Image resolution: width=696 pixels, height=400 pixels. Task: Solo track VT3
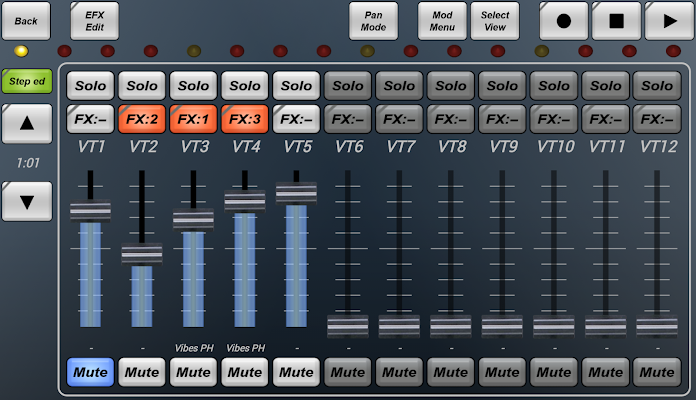pos(194,85)
